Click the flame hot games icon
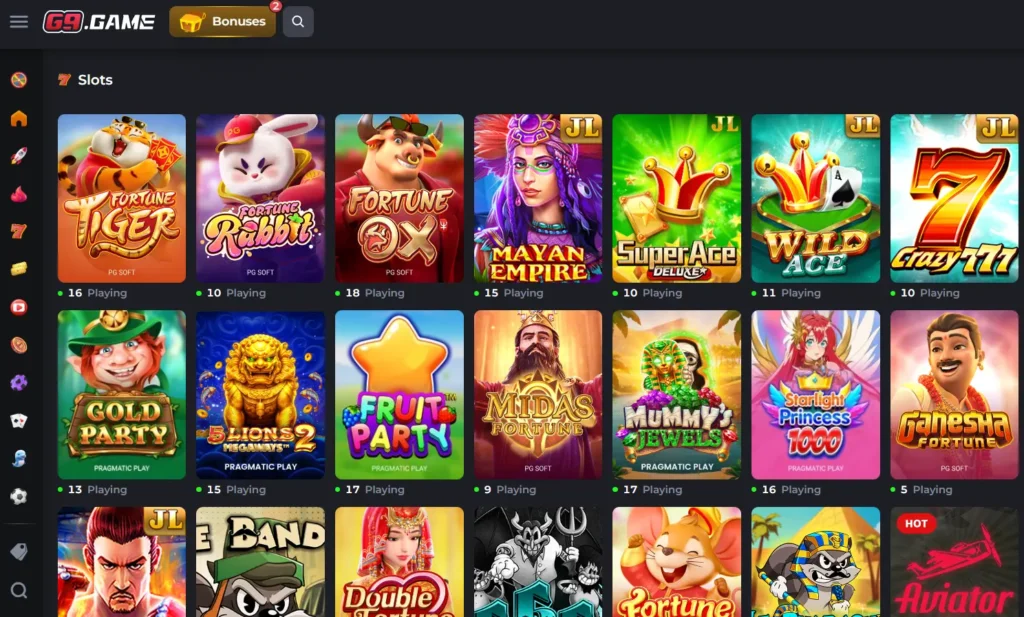1024x617 pixels. (19, 194)
